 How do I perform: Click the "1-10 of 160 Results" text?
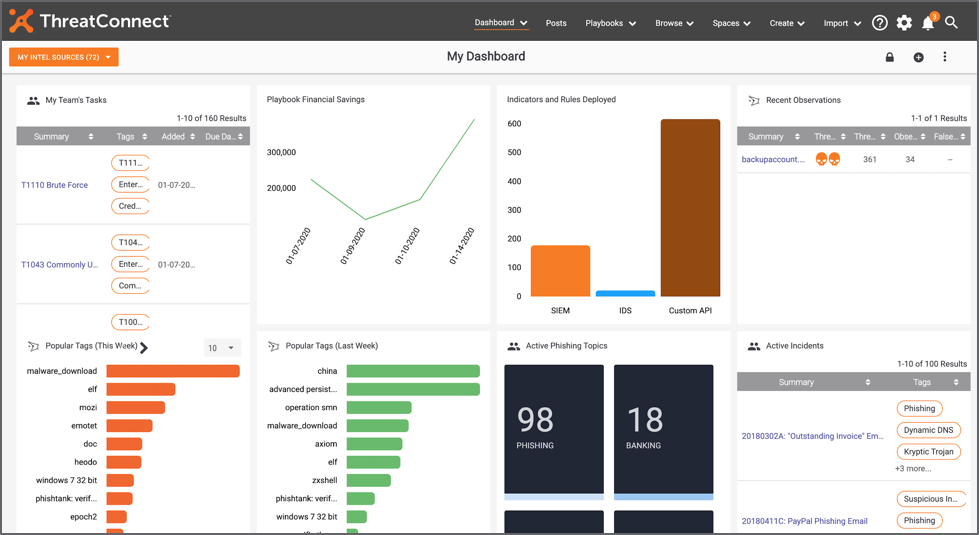coord(211,118)
